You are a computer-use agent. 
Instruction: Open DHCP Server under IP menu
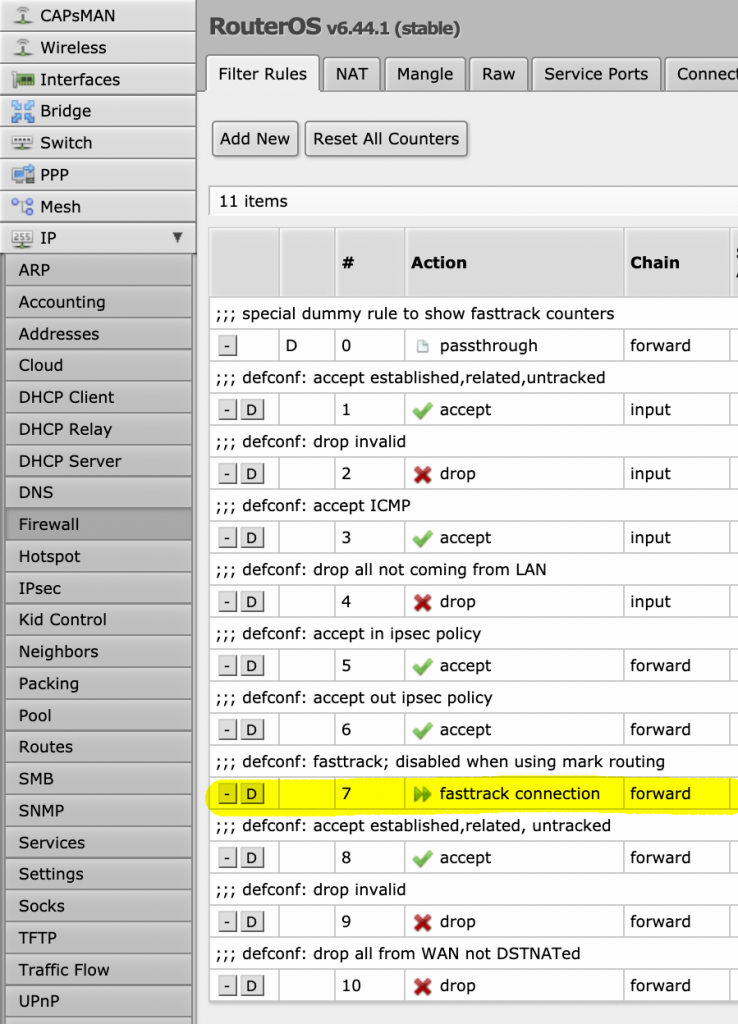click(x=99, y=462)
